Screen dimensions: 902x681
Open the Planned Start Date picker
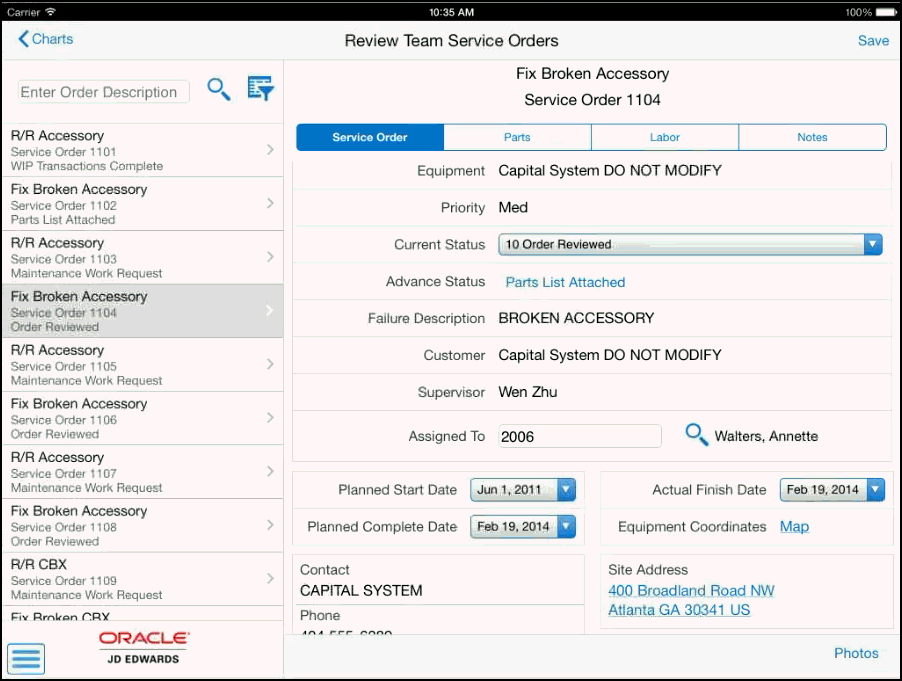(566, 490)
